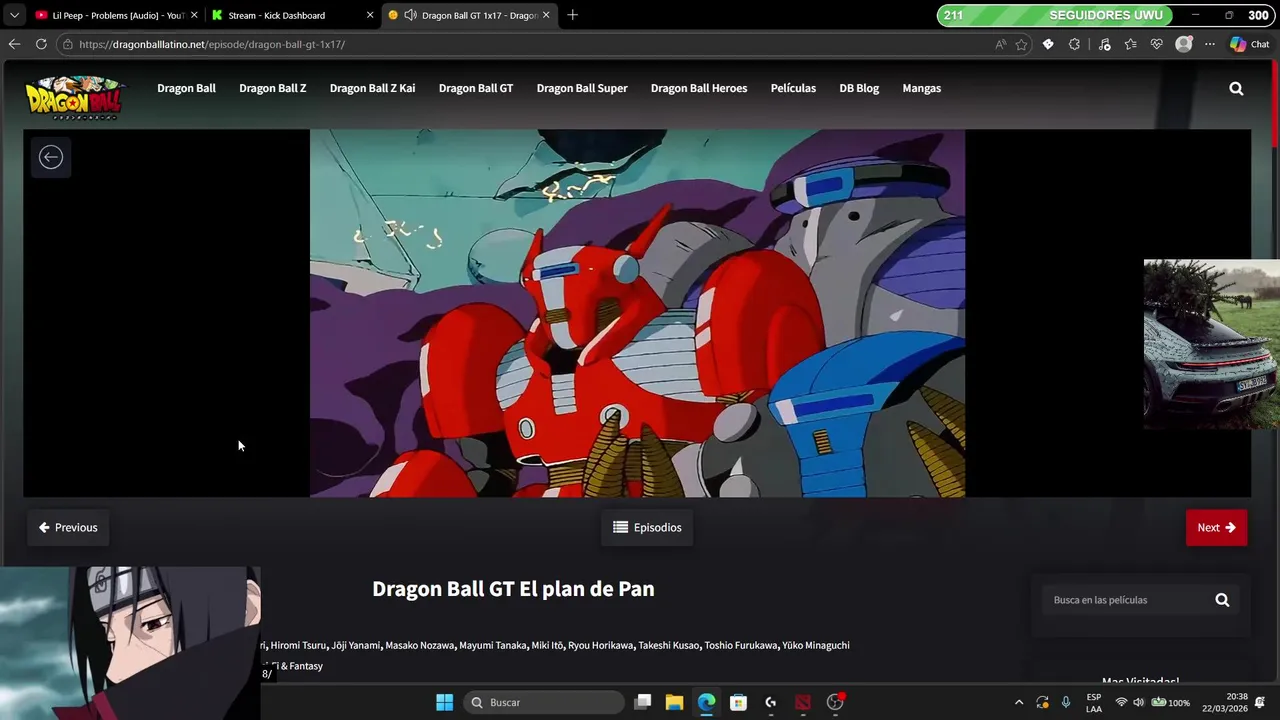Show hidden tray icons chevron
The height and width of the screenshot is (720, 1280).
(1019, 702)
